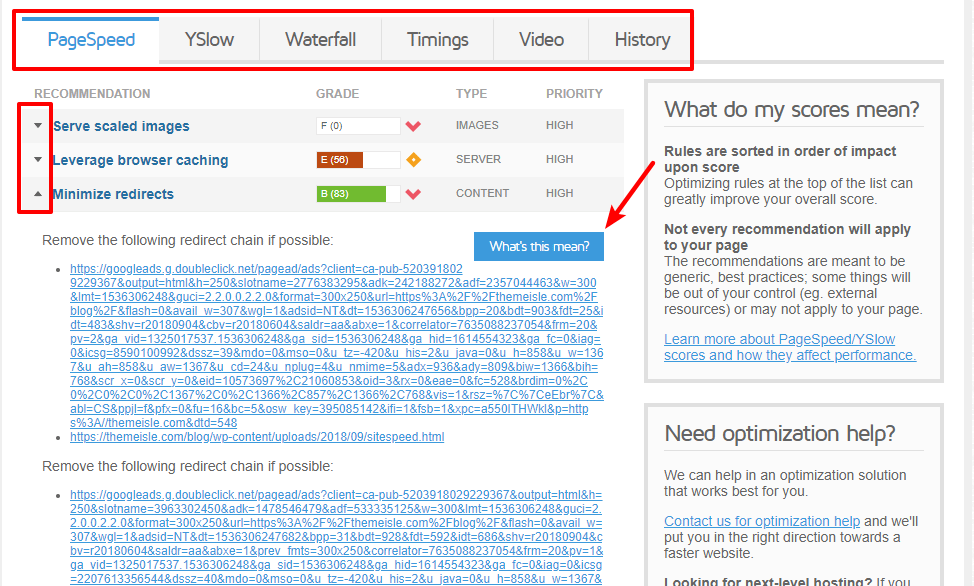Screen dimensions: 974x586
Task: Click the B (83) green grade bar
Action: (358, 194)
